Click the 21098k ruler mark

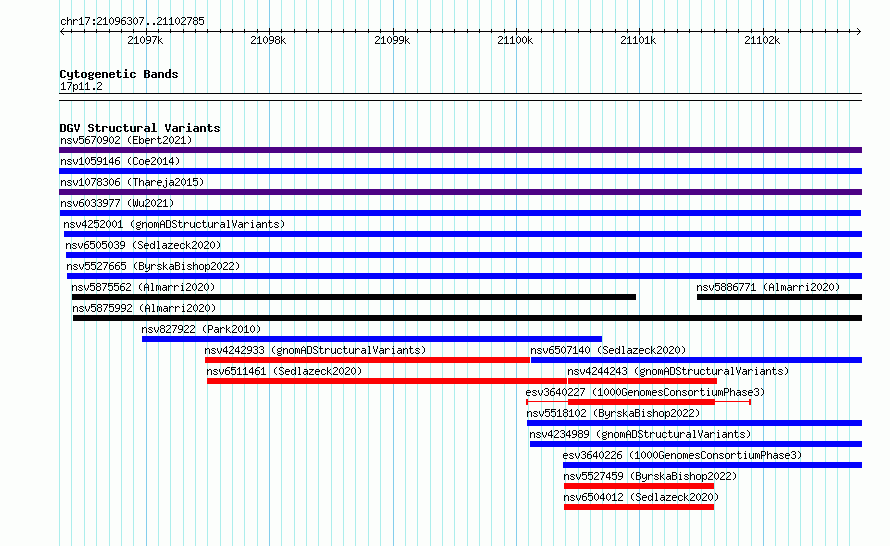point(268,40)
